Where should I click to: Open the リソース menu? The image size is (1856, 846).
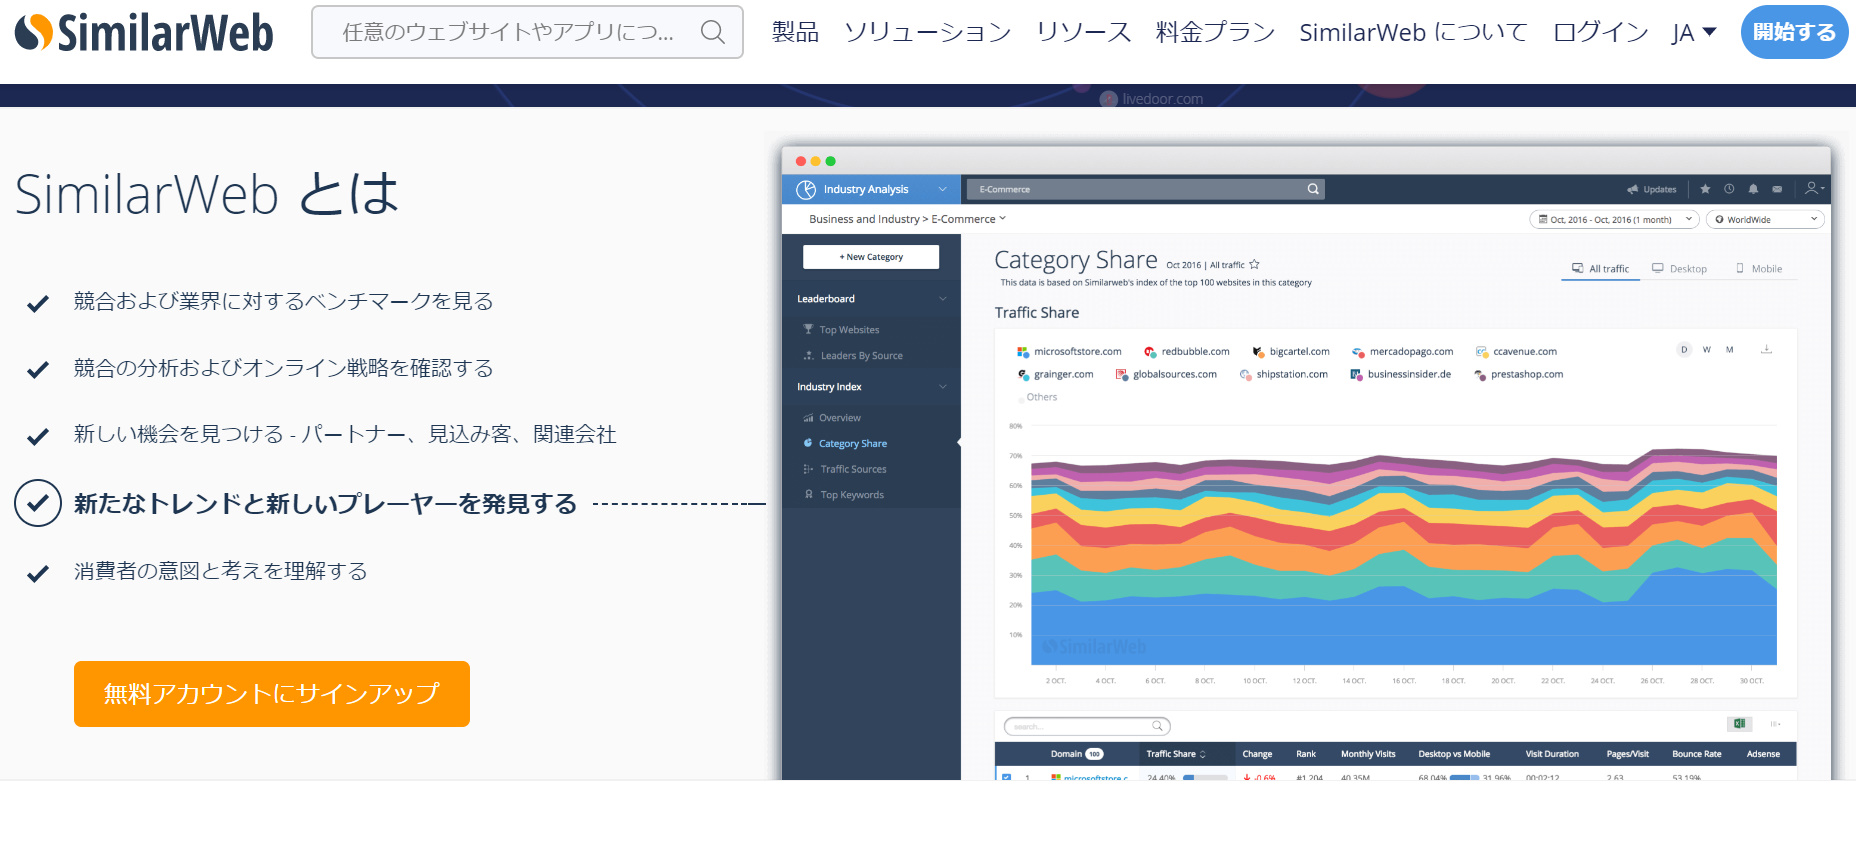[1084, 32]
